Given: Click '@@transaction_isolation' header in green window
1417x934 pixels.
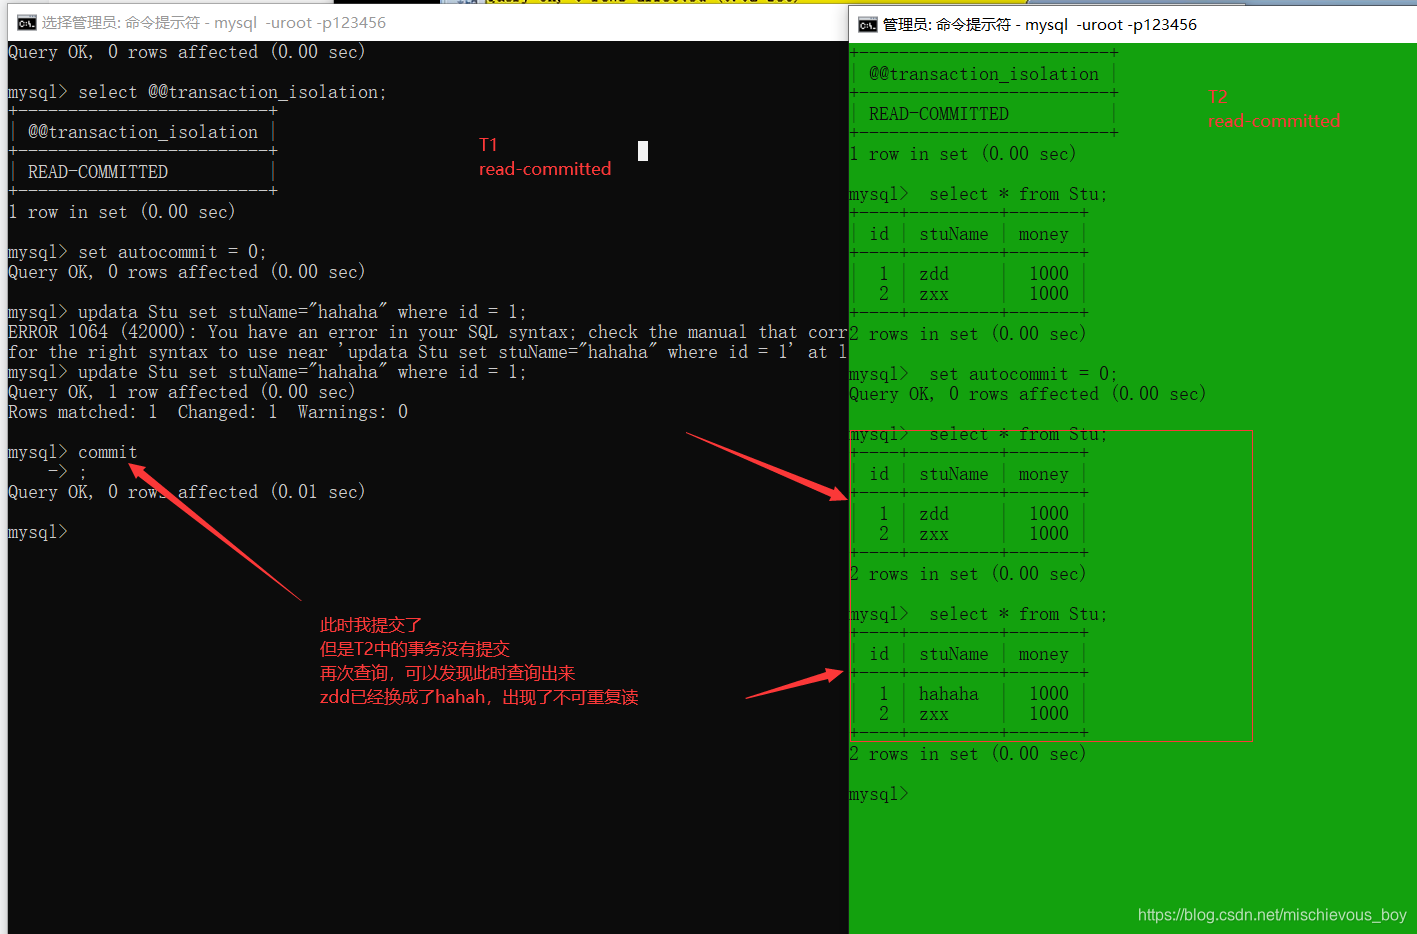Looking at the screenshot, I should 984,74.
